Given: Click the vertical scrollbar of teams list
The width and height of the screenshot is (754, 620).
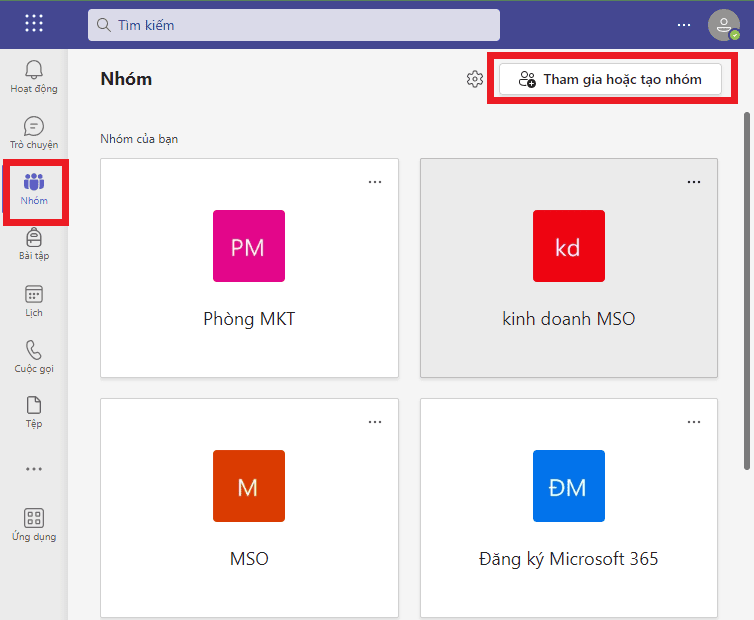Looking at the screenshot, I should click(x=747, y=291).
